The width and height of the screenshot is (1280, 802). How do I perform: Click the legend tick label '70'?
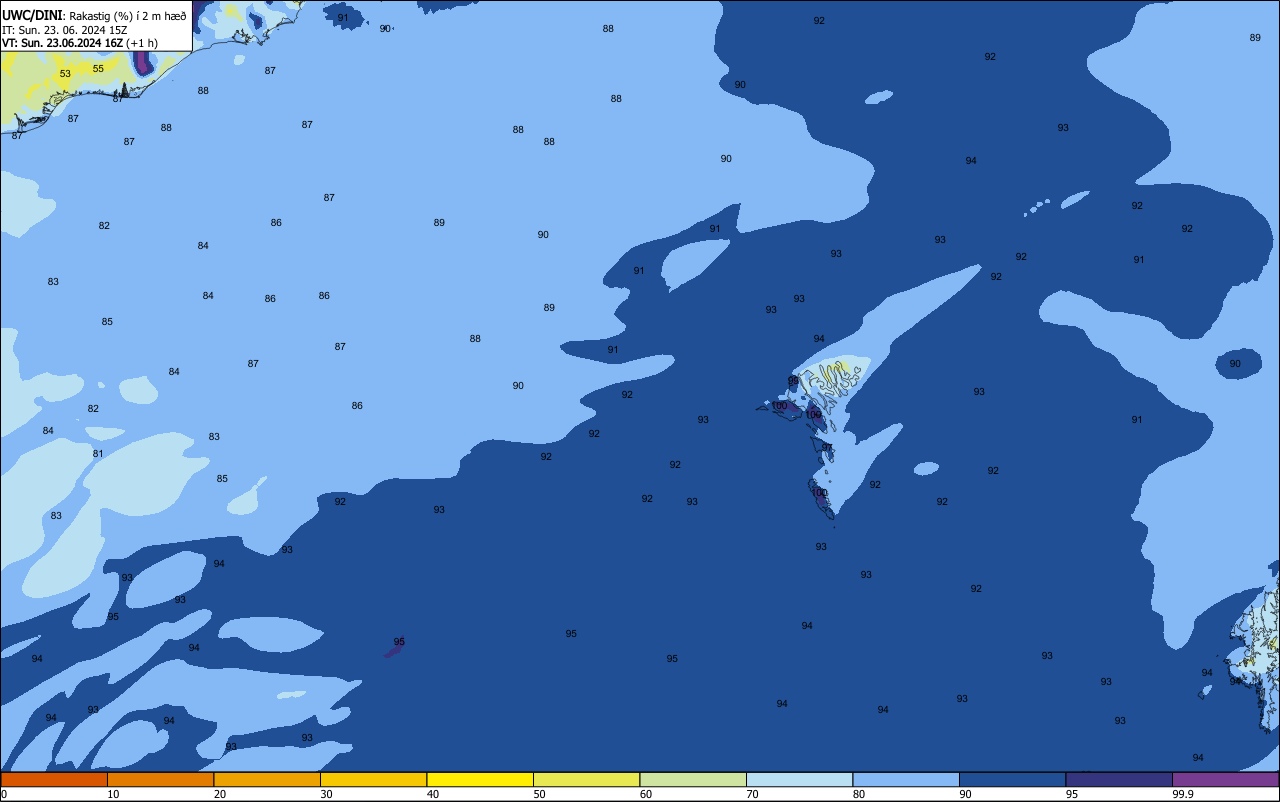(x=752, y=794)
